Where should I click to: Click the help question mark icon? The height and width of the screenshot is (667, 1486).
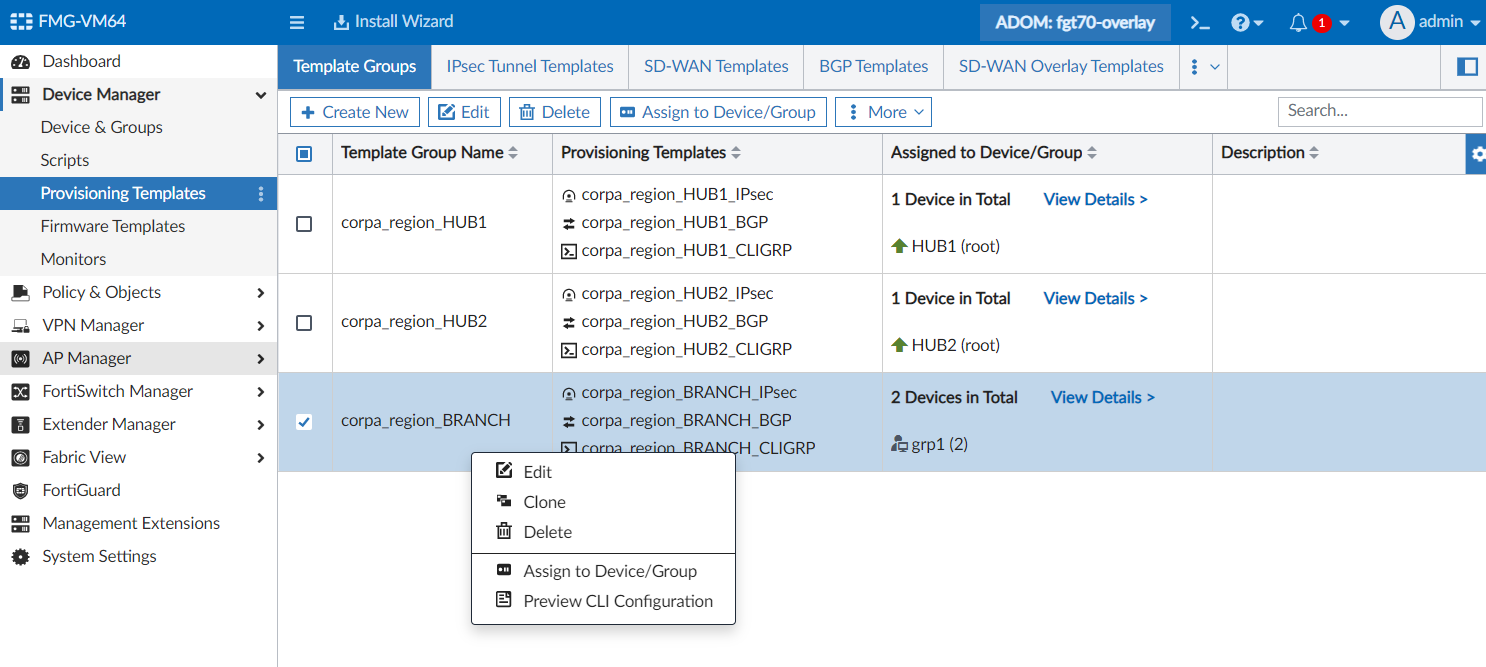pyautogui.click(x=1241, y=22)
